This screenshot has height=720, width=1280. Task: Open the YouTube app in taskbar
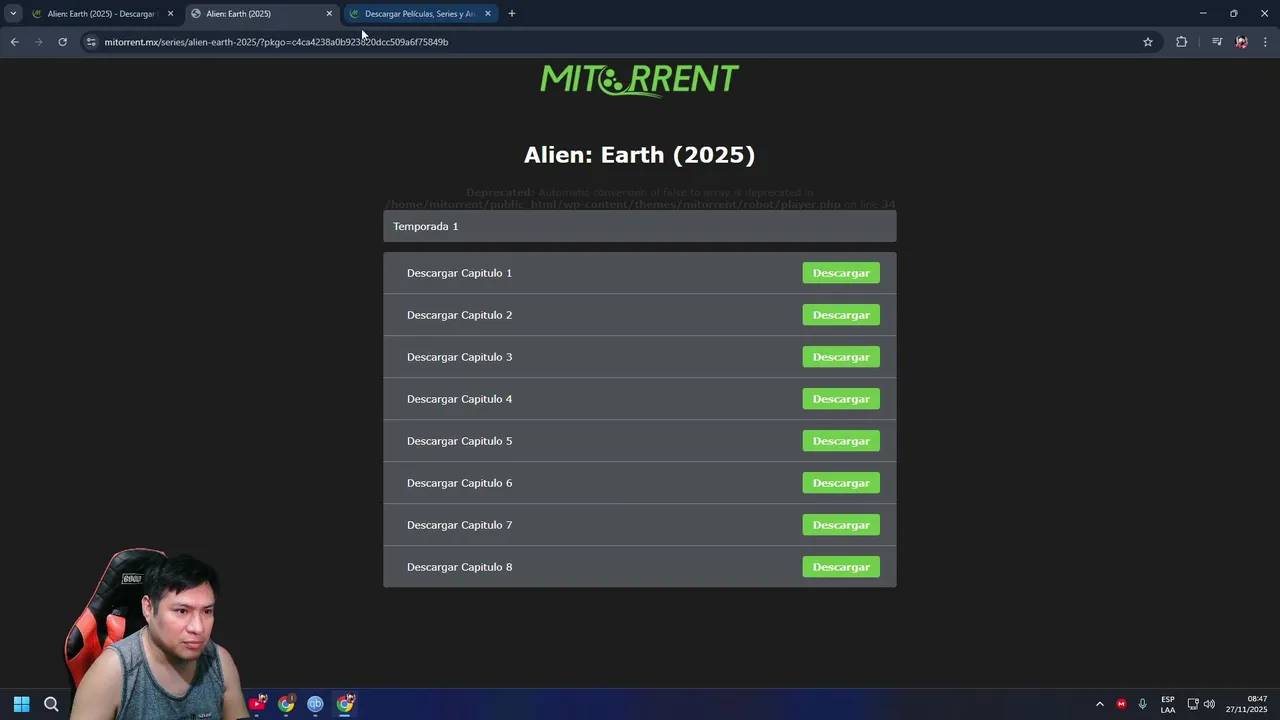257,704
